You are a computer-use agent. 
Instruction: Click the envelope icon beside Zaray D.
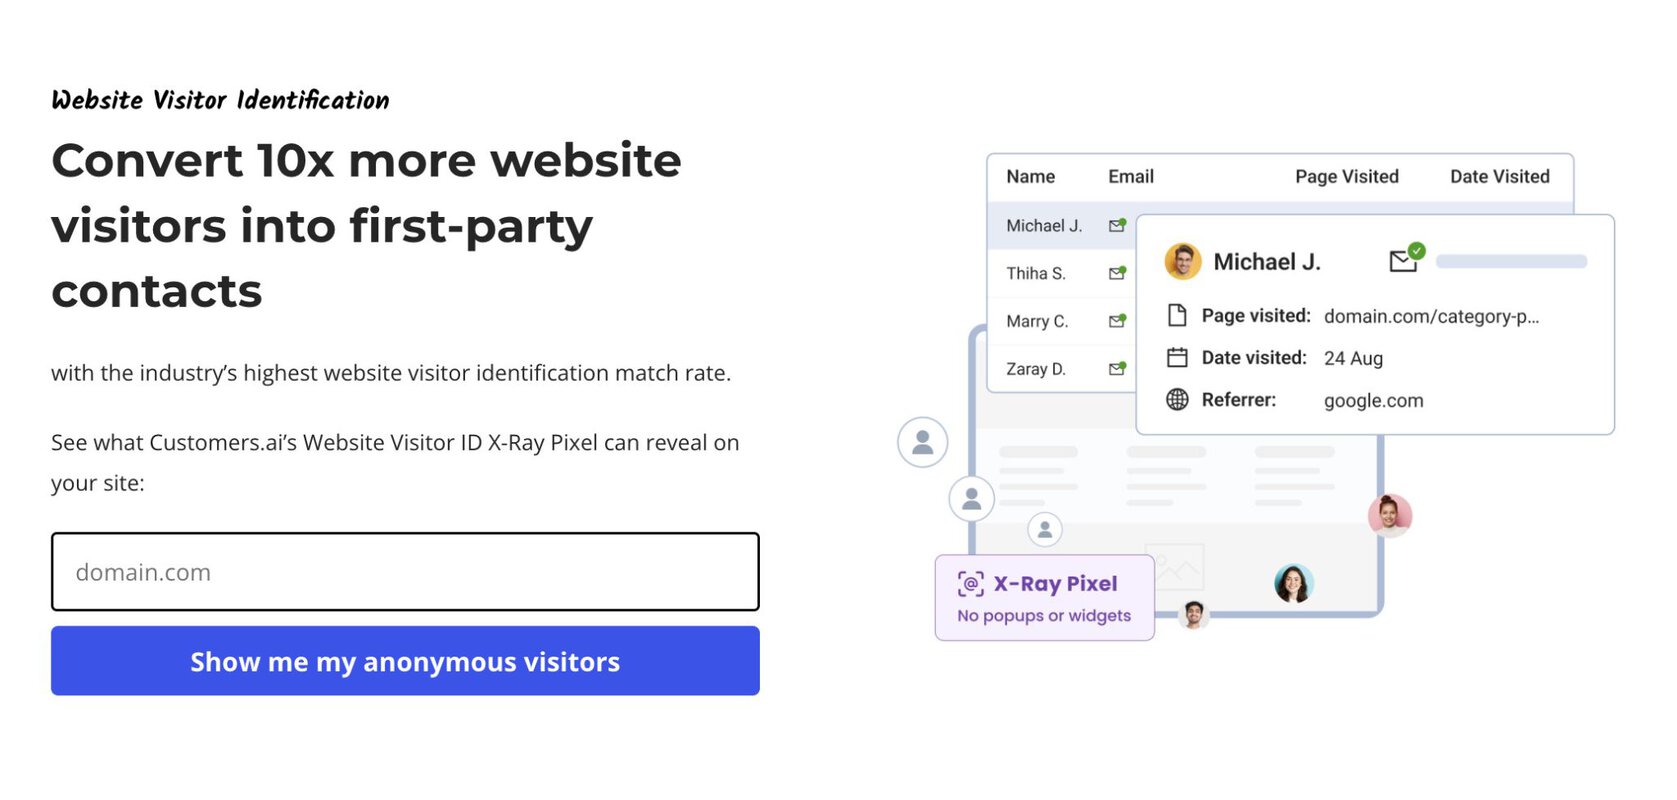point(1117,369)
